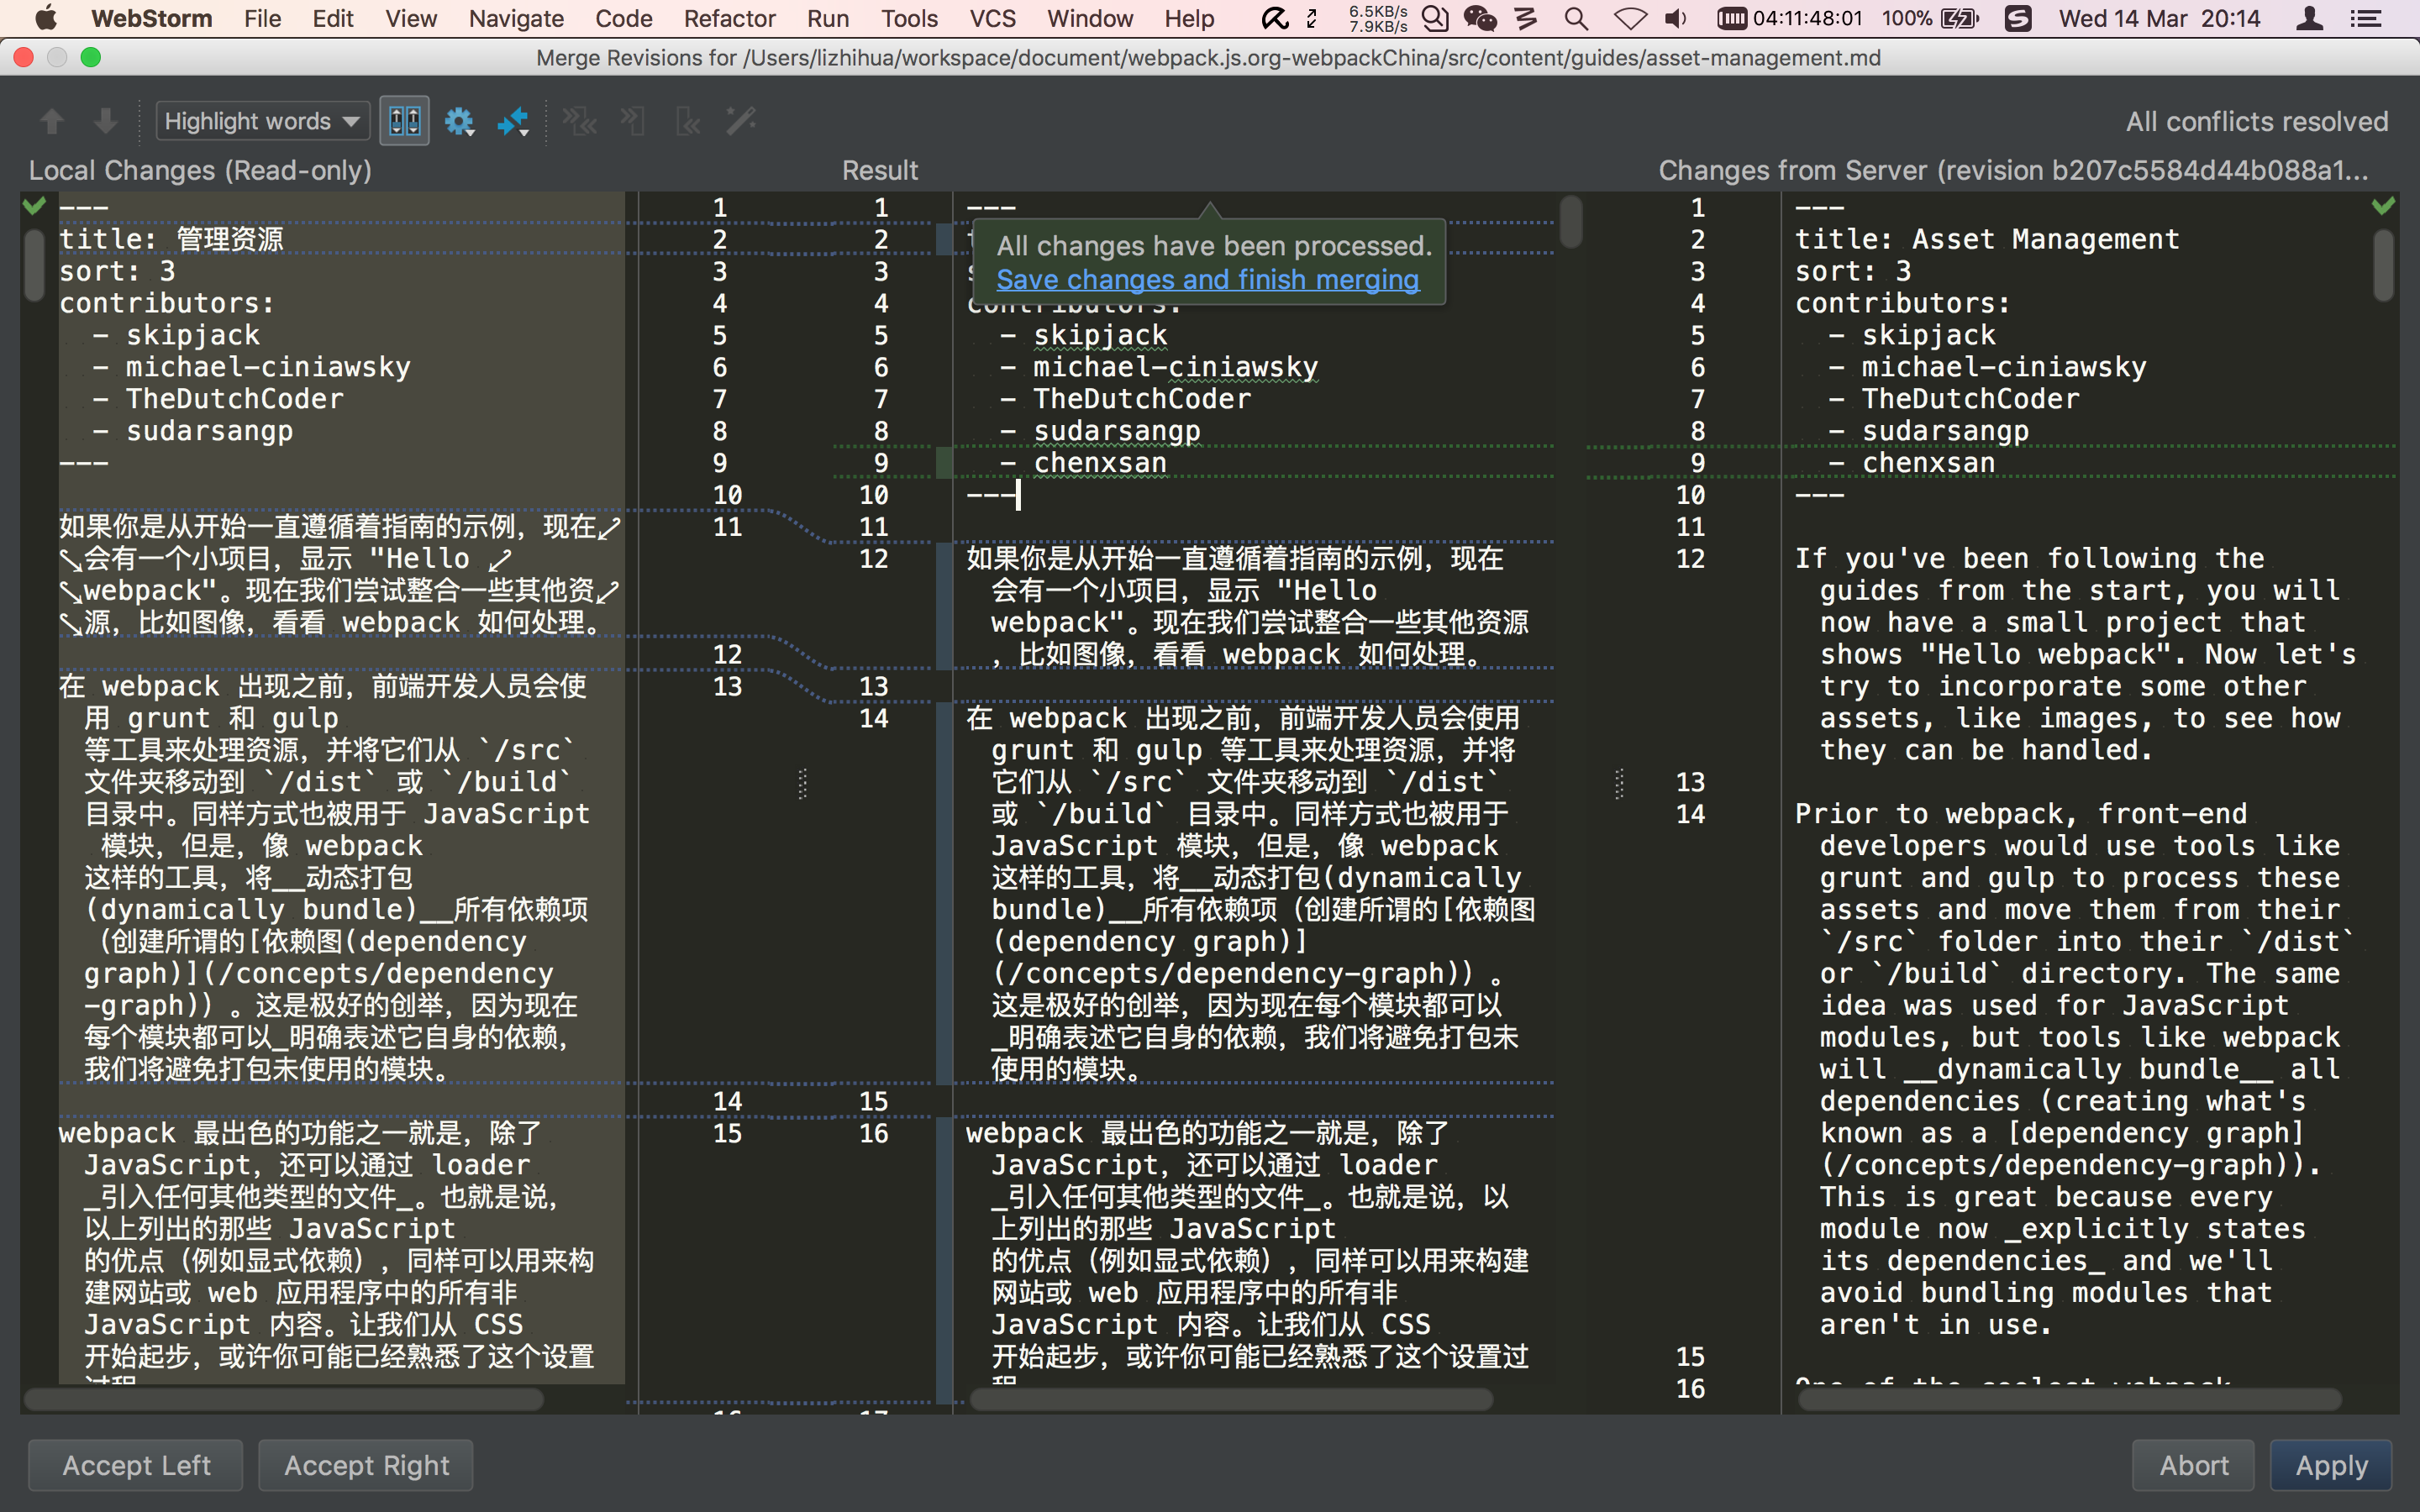Click the Sogou input method S icon

(2018, 18)
